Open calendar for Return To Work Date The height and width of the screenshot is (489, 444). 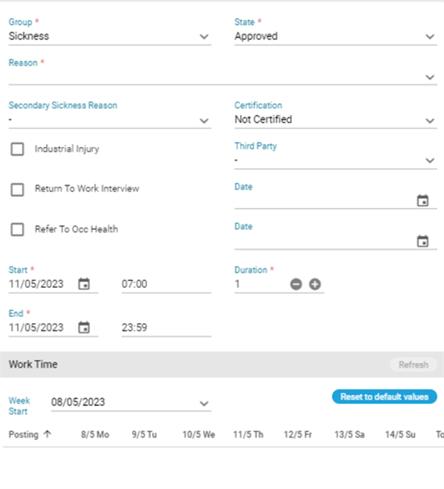423,201
